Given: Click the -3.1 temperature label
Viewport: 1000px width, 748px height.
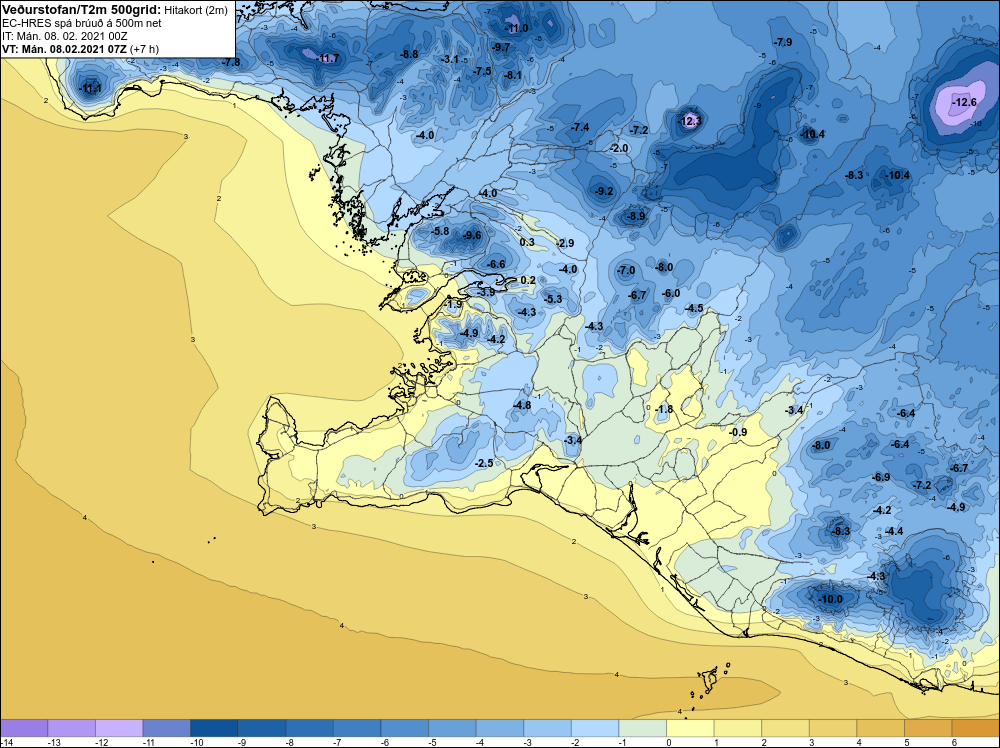Looking at the screenshot, I should click(450, 59).
